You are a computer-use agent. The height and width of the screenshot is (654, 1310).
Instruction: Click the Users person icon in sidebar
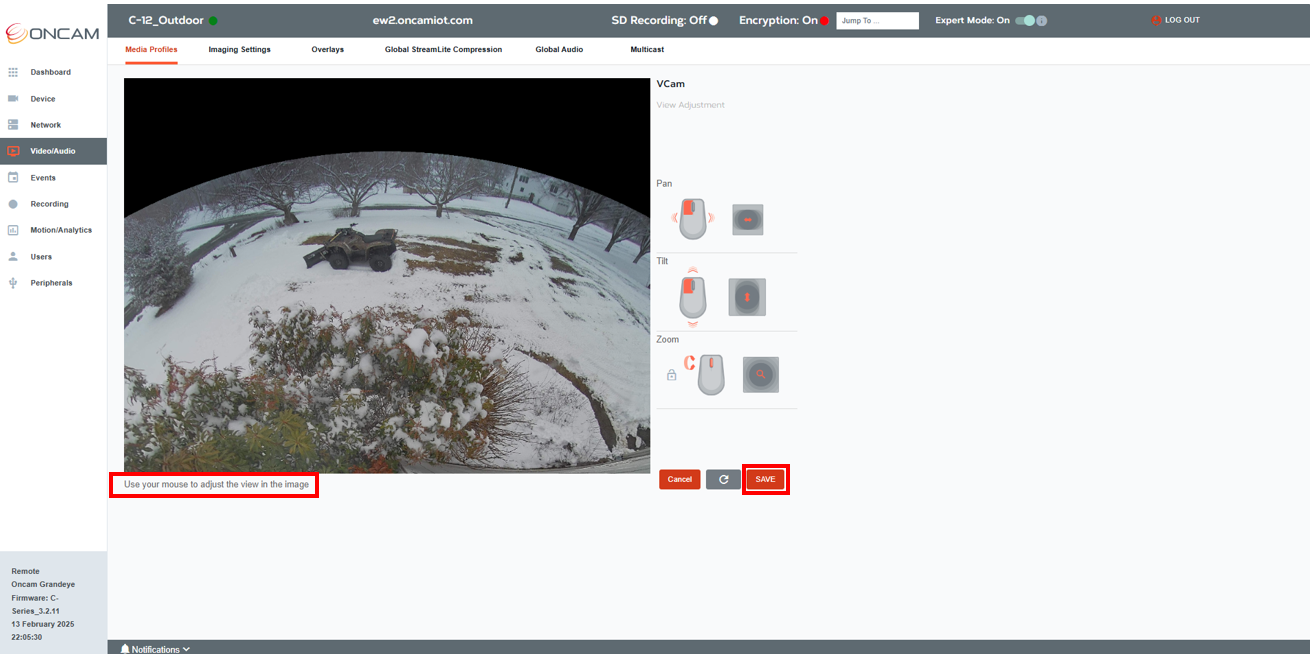coord(13,256)
